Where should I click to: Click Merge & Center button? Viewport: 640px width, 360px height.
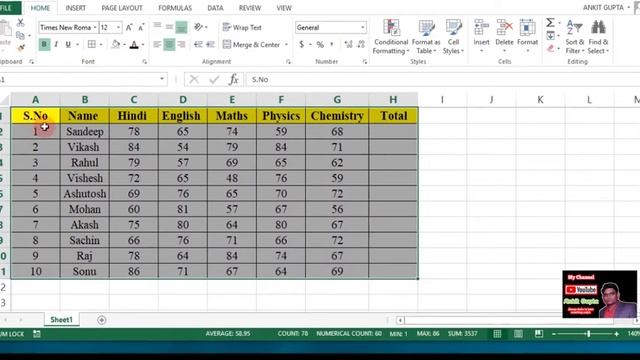tap(251, 44)
